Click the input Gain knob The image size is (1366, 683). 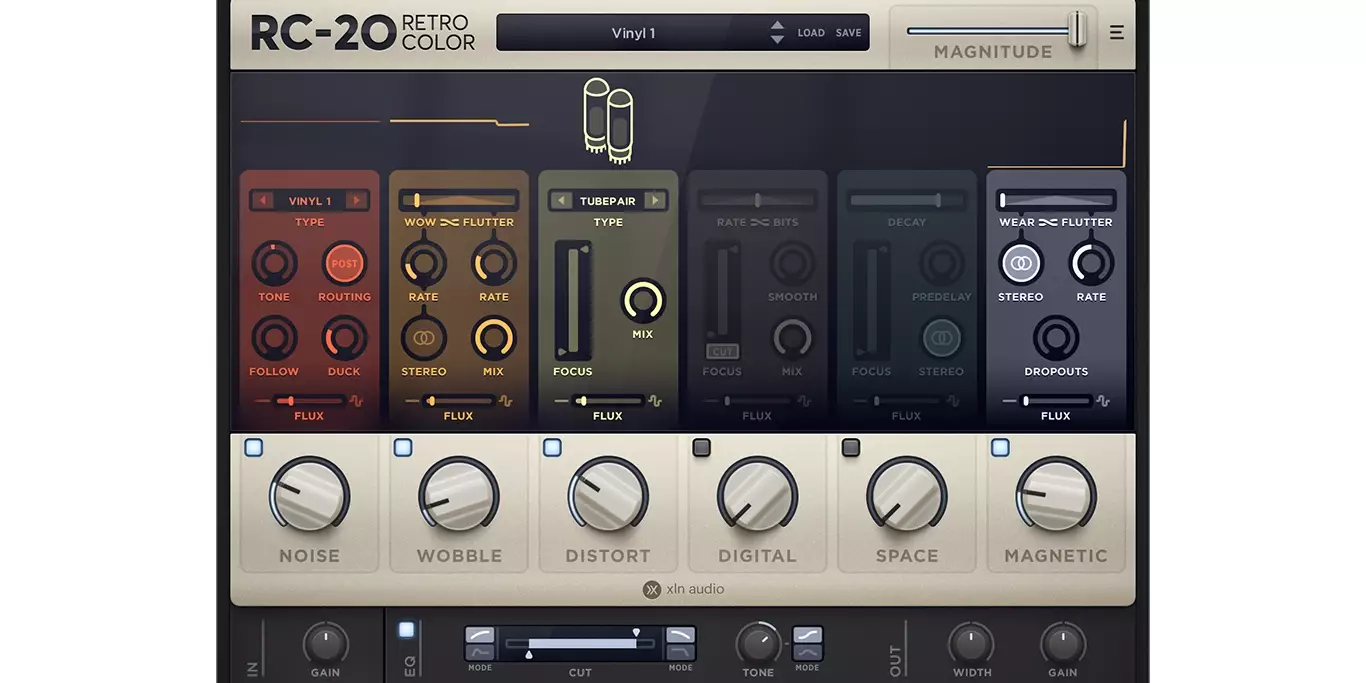click(x=325, y=643)
